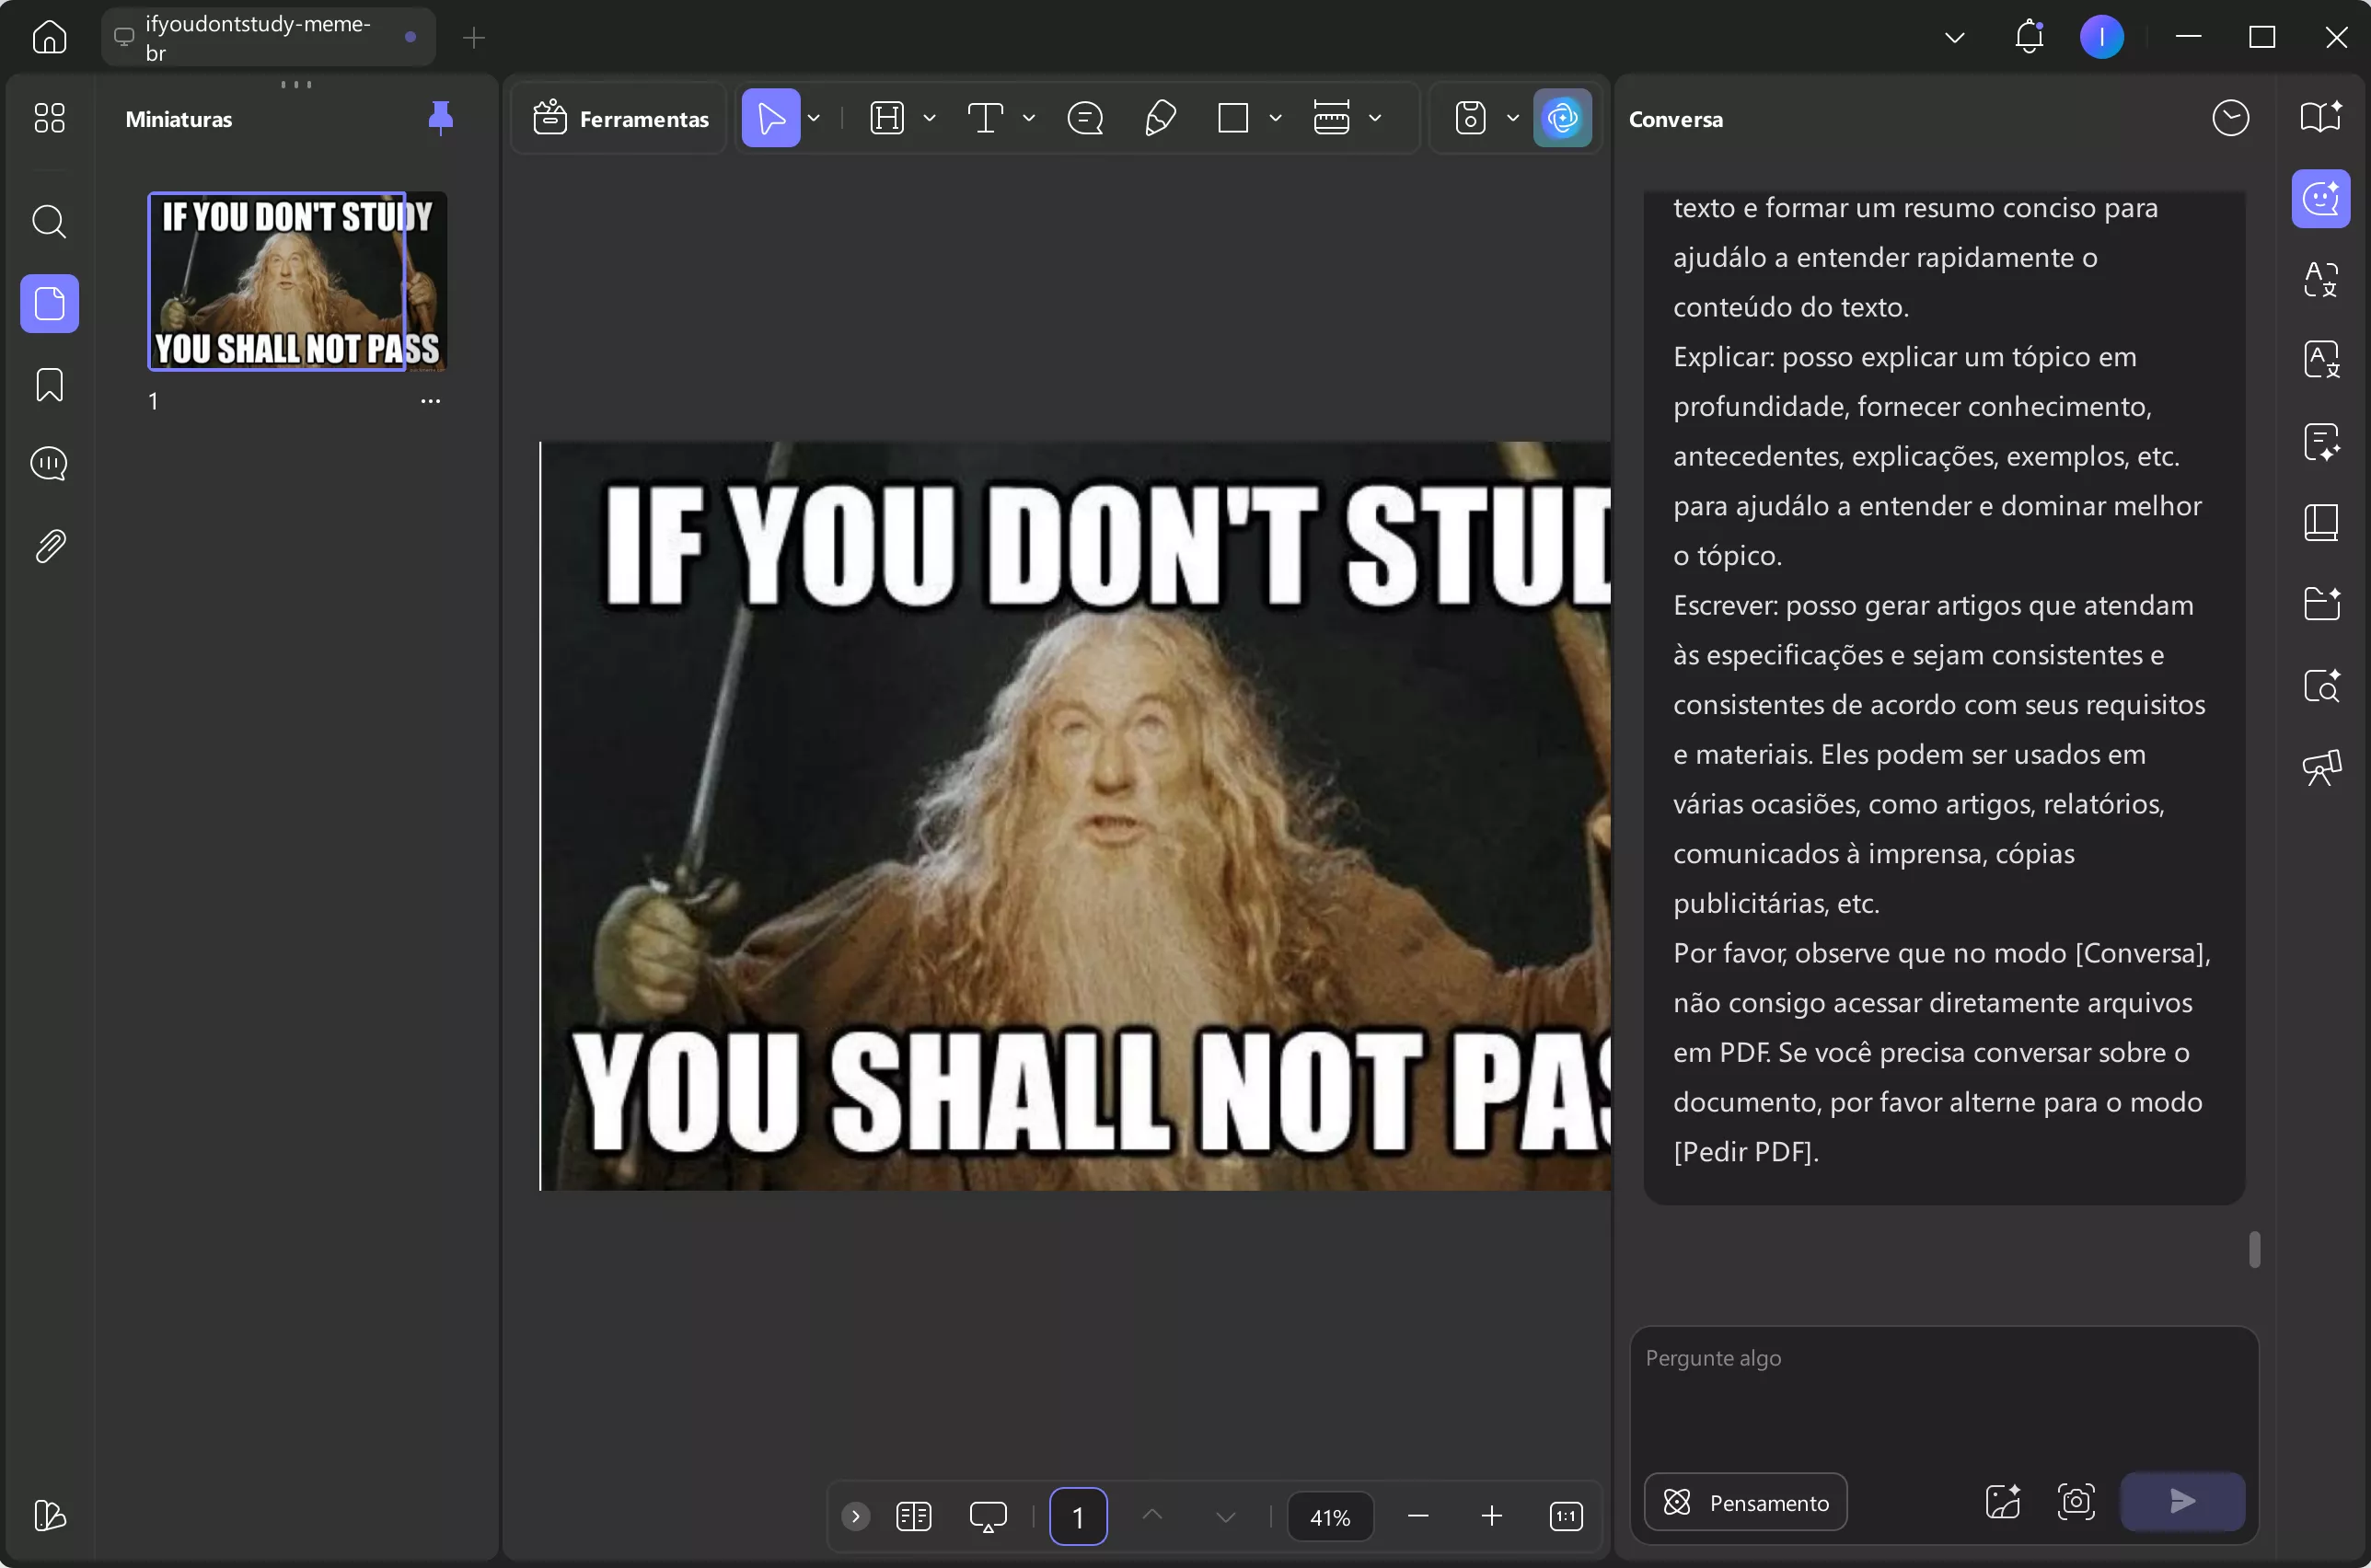Toggle the AI assistant panel button
This screenshot has width=2371, height=1568.
click(1562, 118)
